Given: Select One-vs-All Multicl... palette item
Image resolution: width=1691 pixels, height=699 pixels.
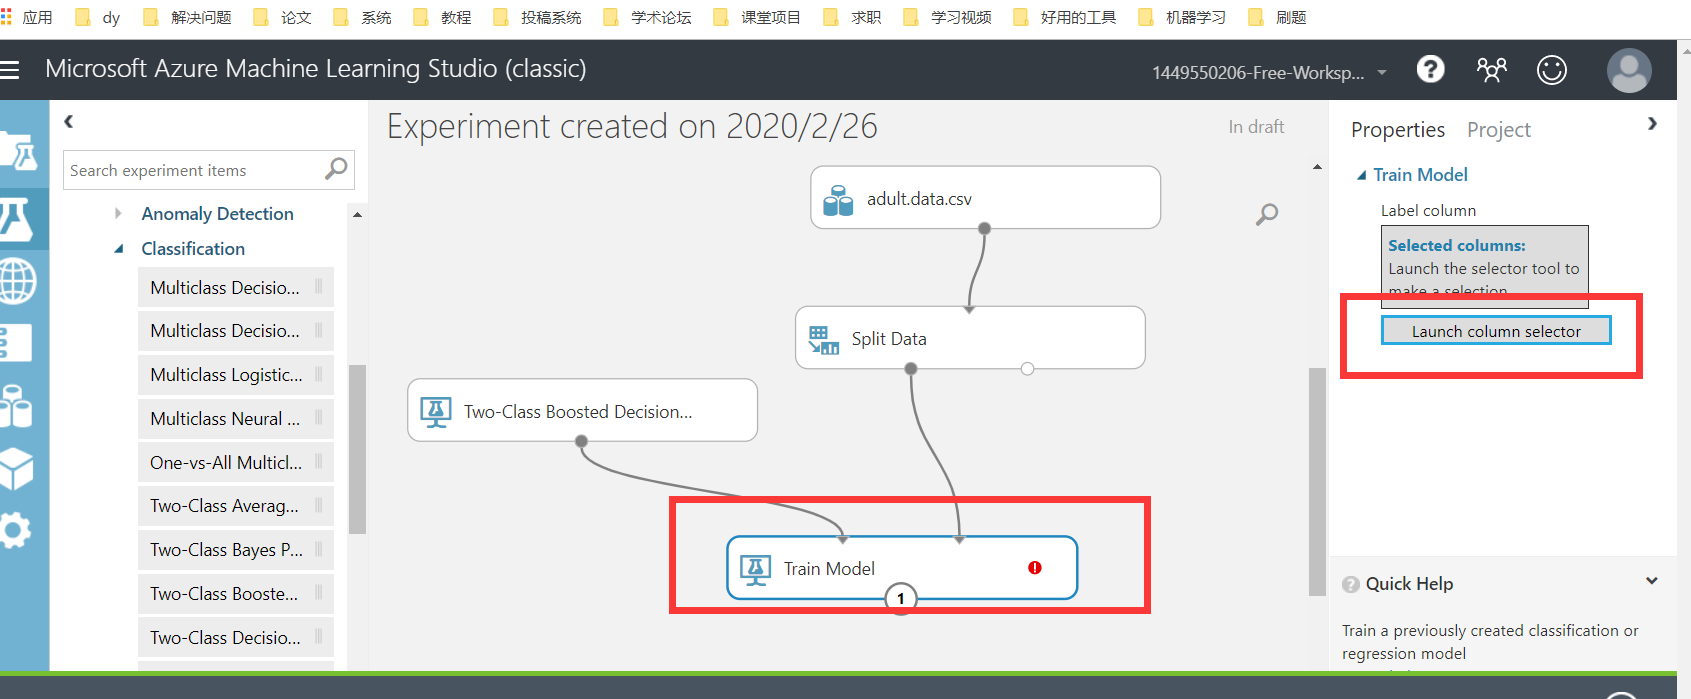Looking at the screenshot, I should pos(236,463).
